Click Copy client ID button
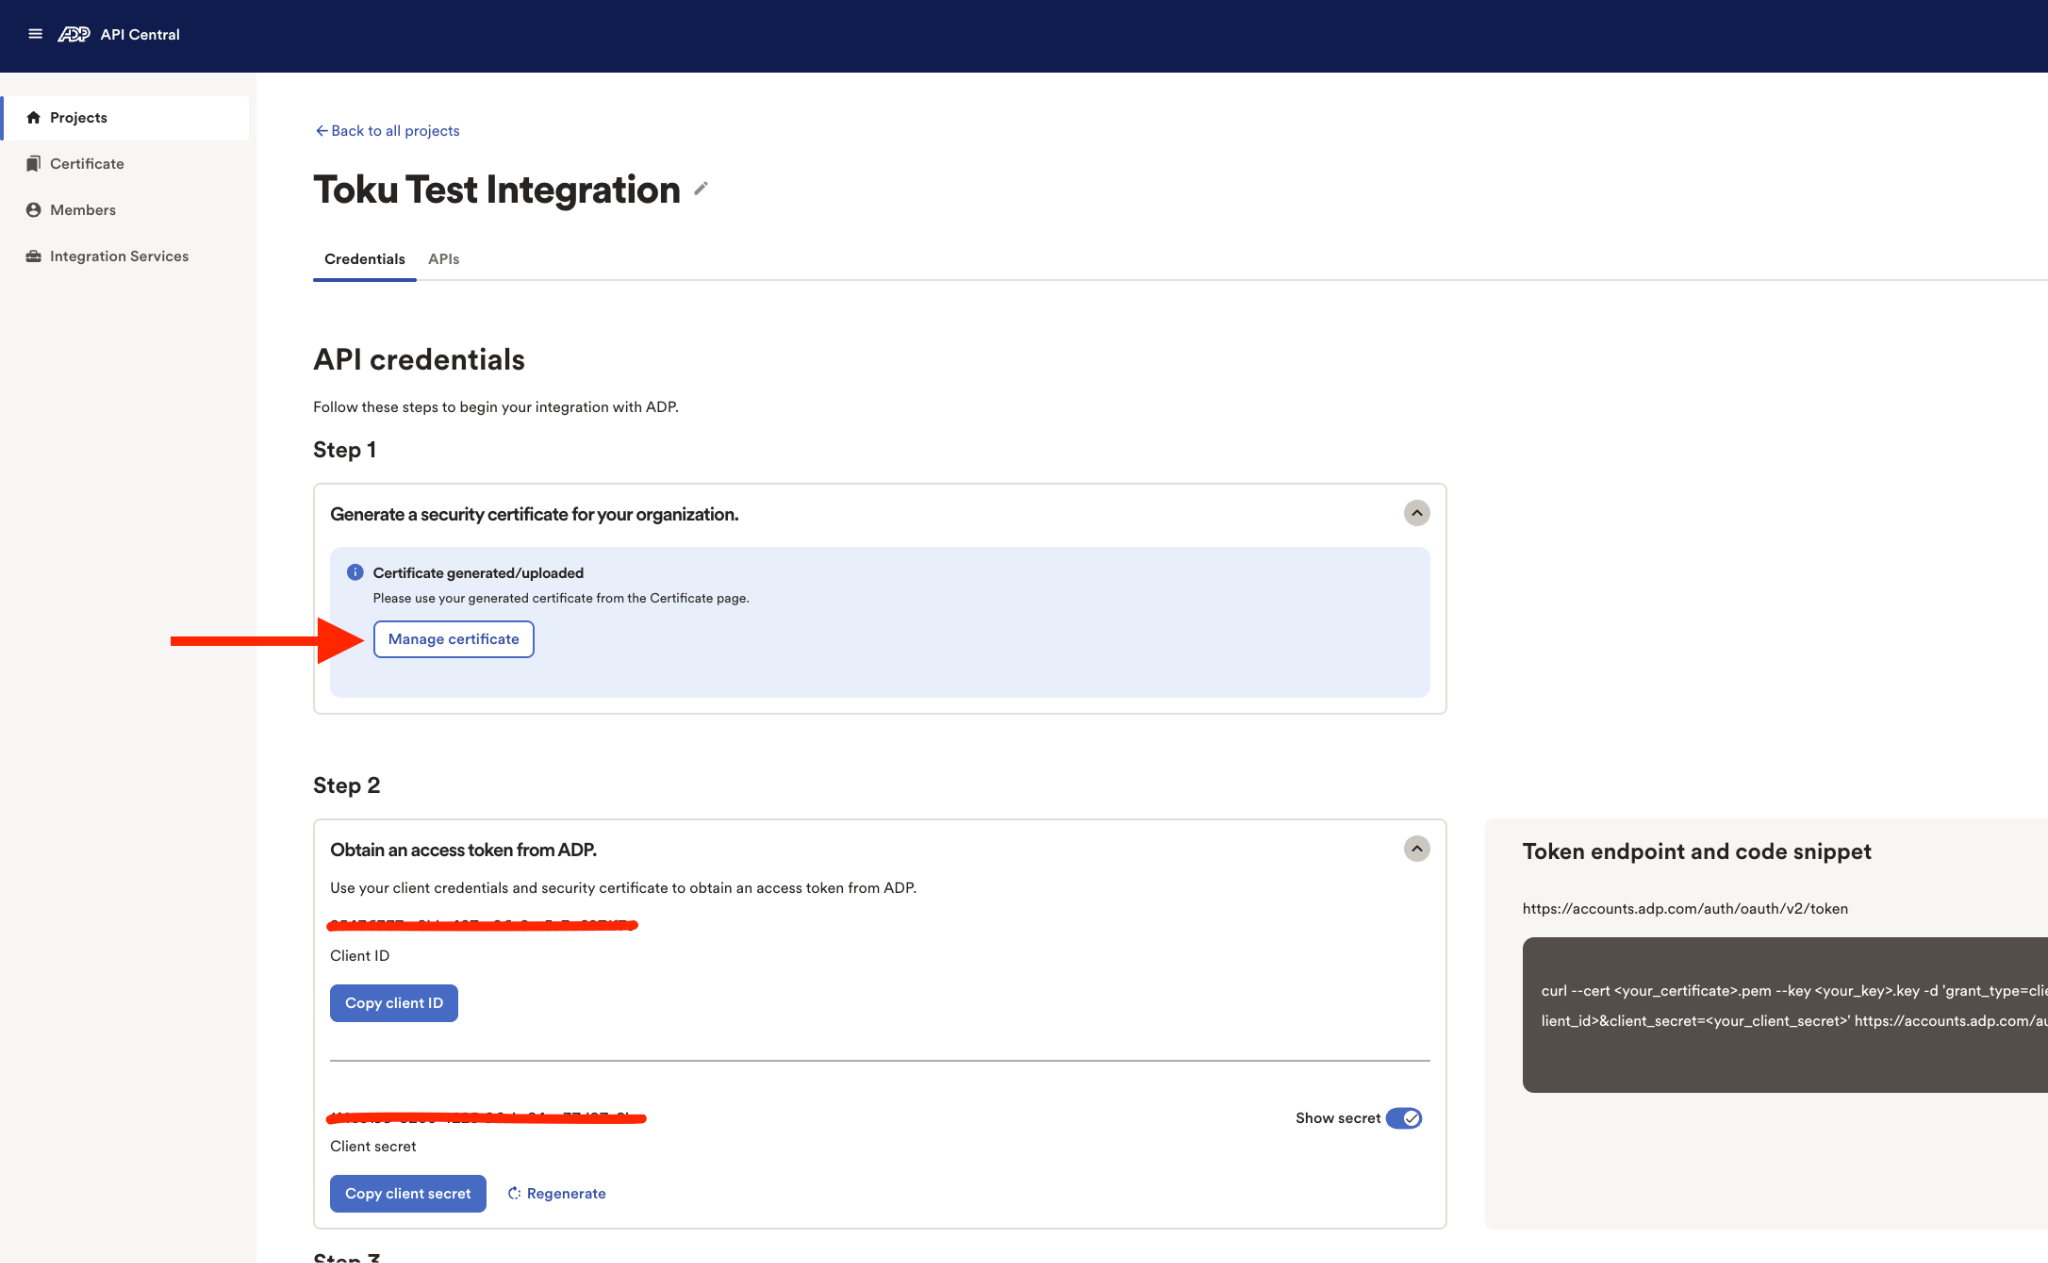The height and width of the screenshot is (1263, 2048). [394, 1003]
